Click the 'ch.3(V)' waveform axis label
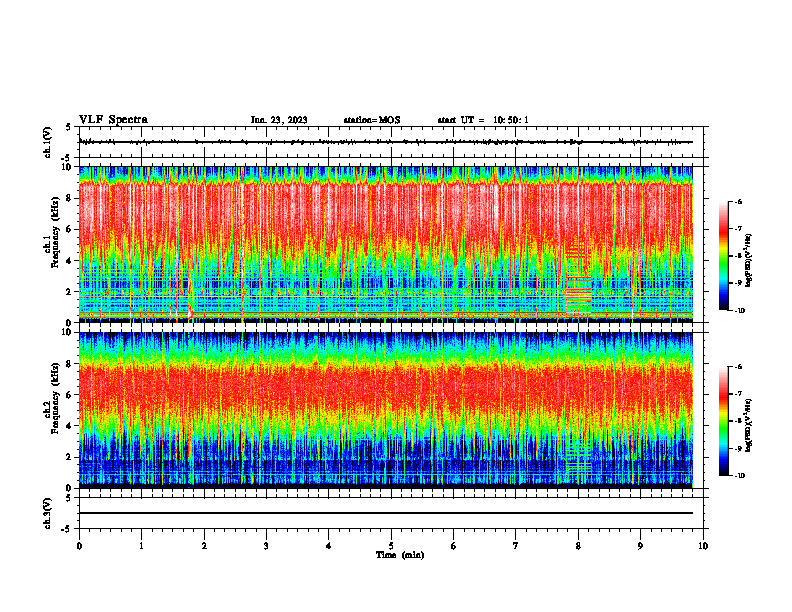This screenshot has height=612, width=792. tap(47, 513)
